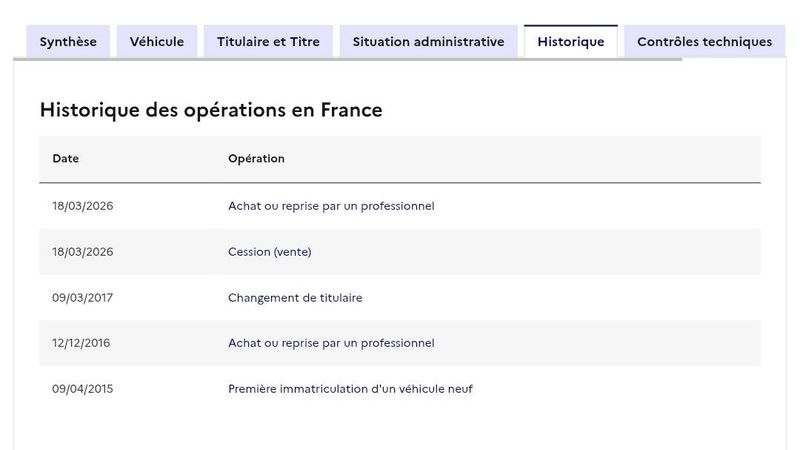This screenshot has width=800, height=450.
Task: Select 'Première immatriculation d'un véhicule neuf' entry
Action: click(x=350, y=389)
